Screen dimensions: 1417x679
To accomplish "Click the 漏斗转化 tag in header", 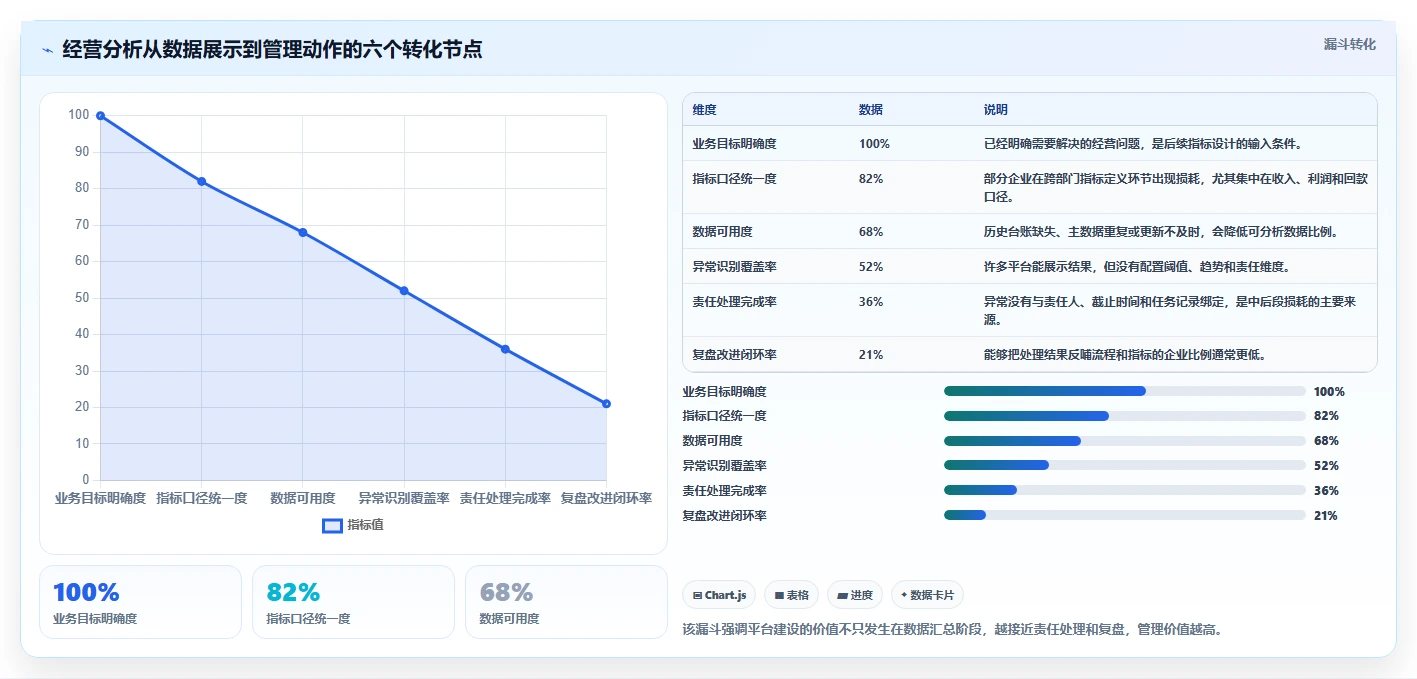I will (x=1349, y=44).
